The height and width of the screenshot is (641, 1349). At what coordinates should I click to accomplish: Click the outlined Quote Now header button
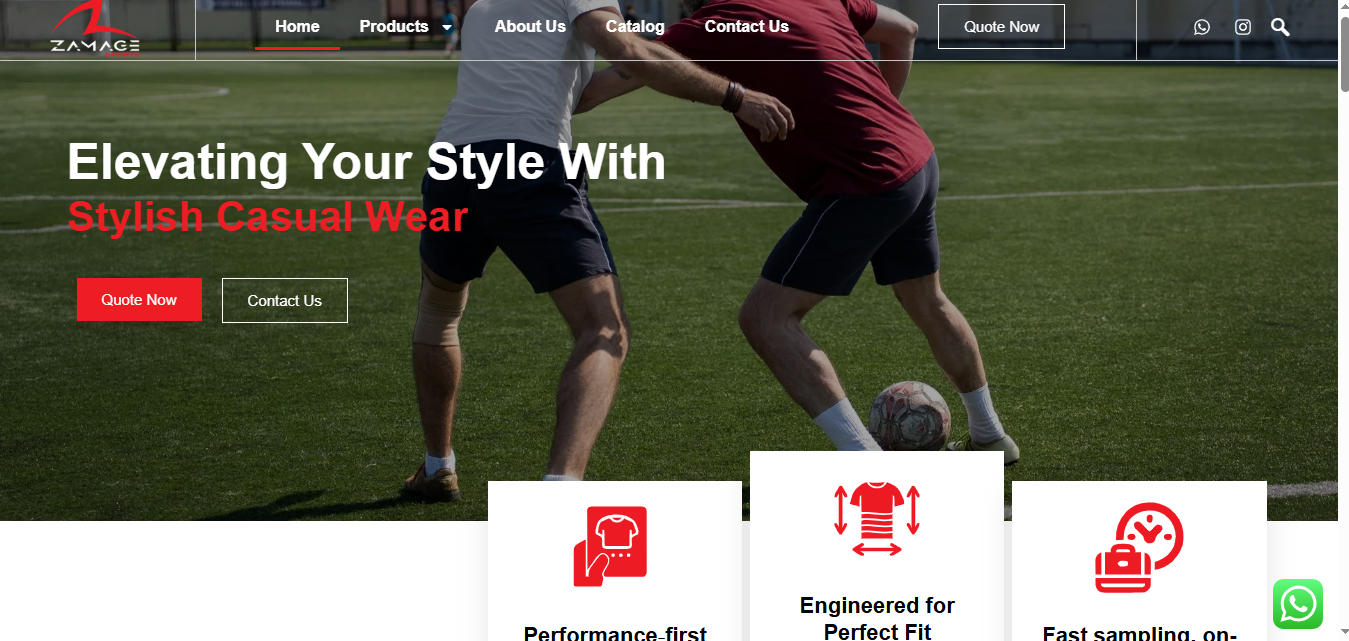1001,27
